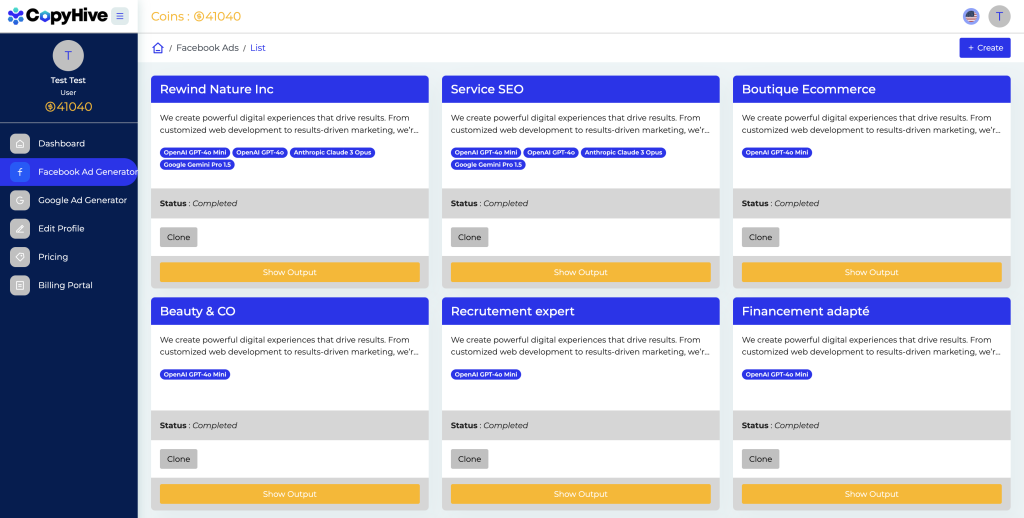Open the user avatar menu in header

999,16
